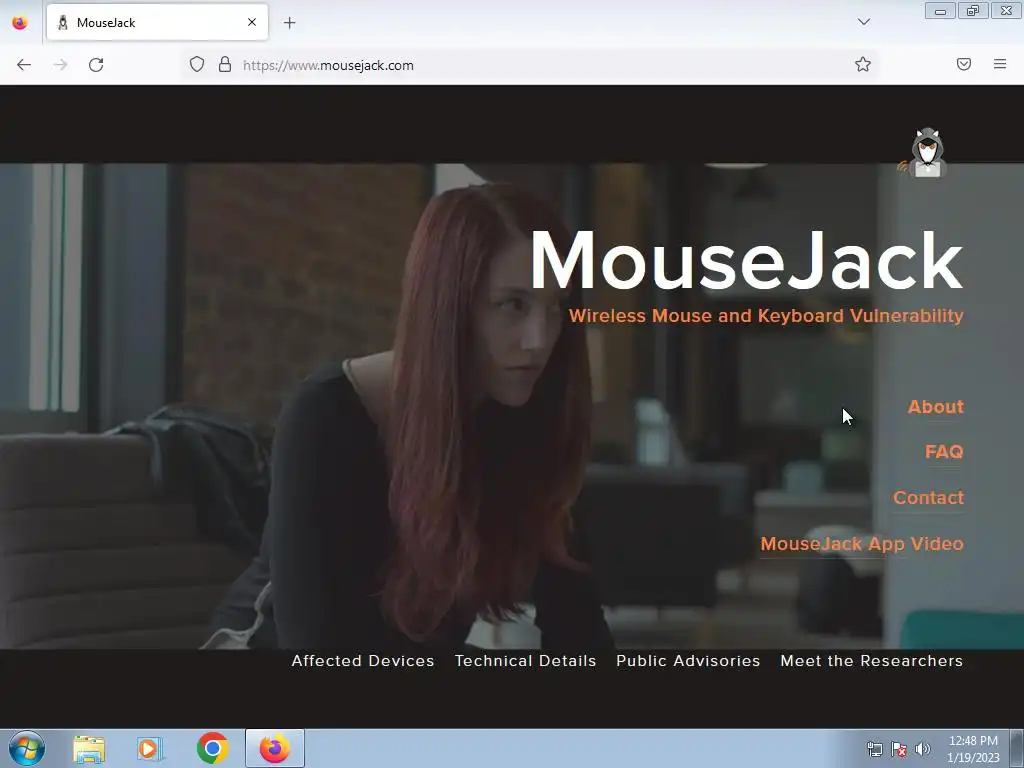Click the MouseJack main heading
This screenshot has height=768, width=1024.
746,261
